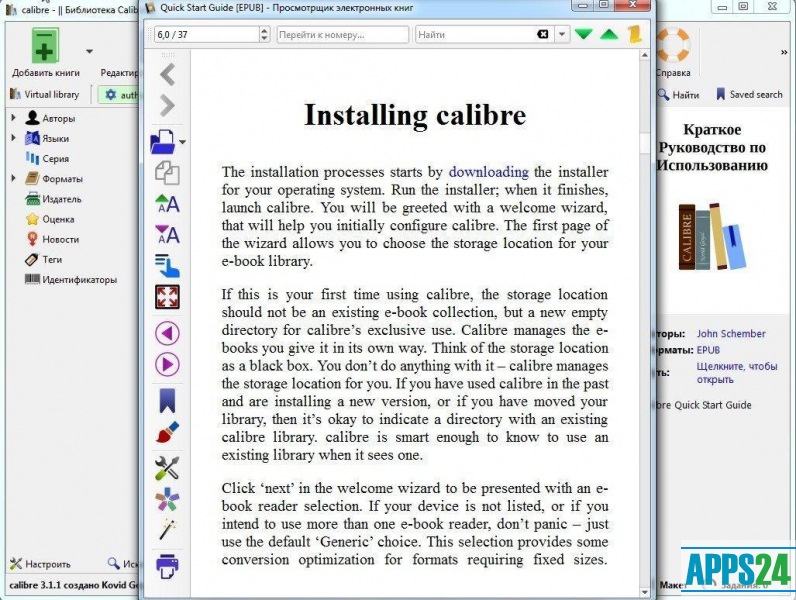Expand calibre toolbar overflow chevron

click(784, 52)
